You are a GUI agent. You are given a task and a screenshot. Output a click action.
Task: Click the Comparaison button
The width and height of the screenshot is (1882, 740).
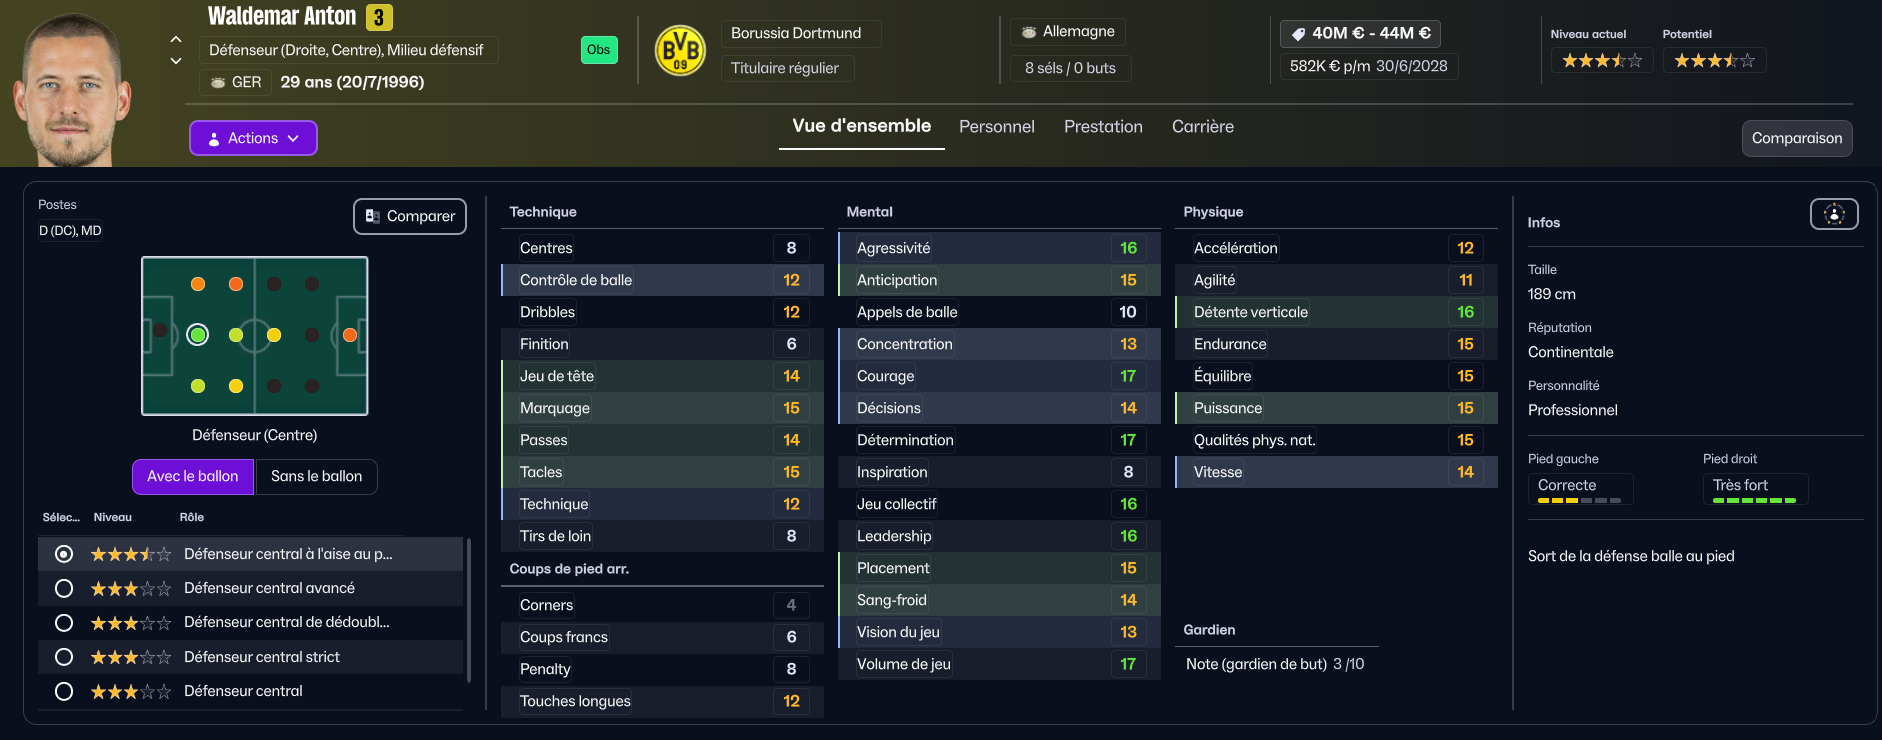pos(1796,138)
